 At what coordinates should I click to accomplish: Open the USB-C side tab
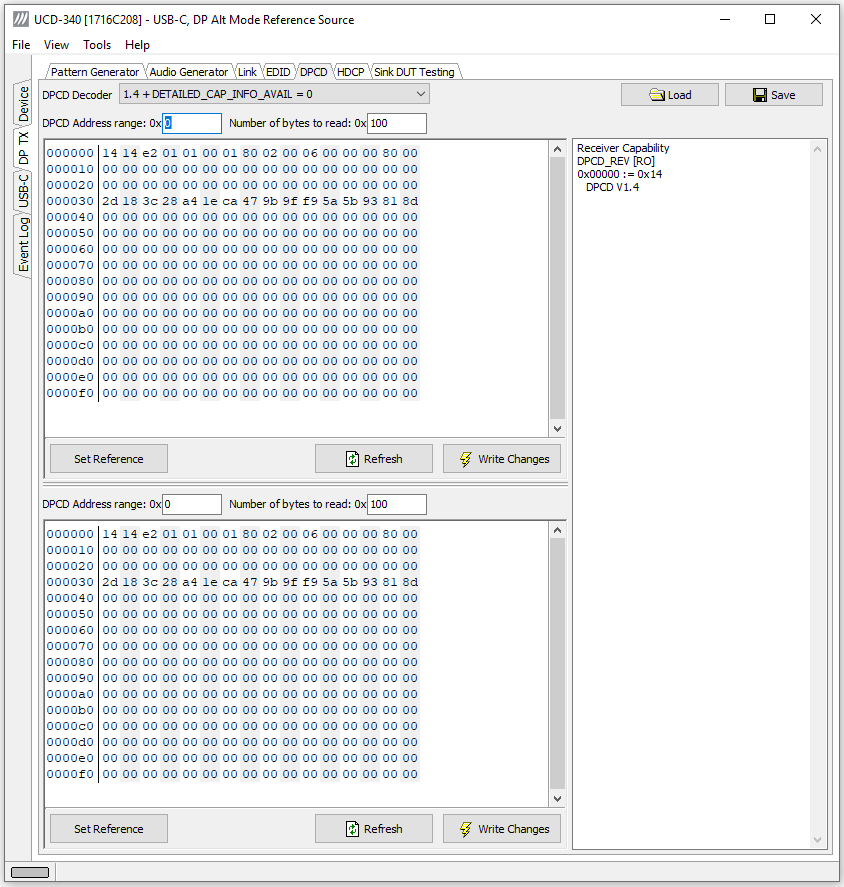pos(23,190)
